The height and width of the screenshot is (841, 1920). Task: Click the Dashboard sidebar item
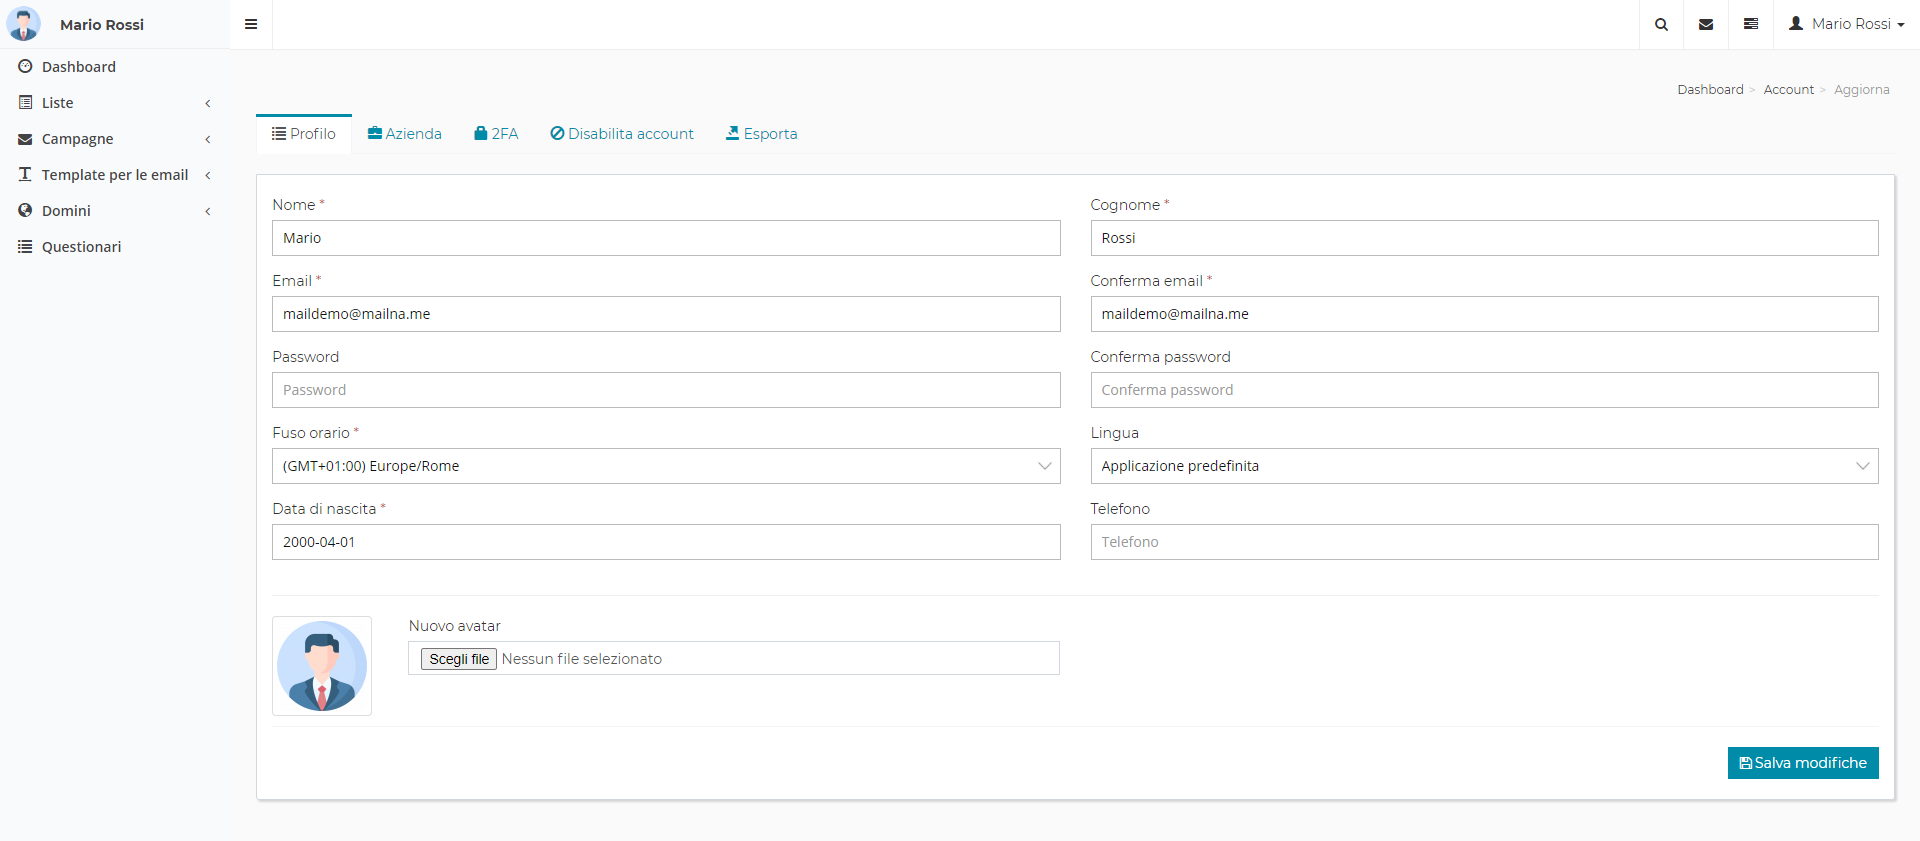[78, 67]
